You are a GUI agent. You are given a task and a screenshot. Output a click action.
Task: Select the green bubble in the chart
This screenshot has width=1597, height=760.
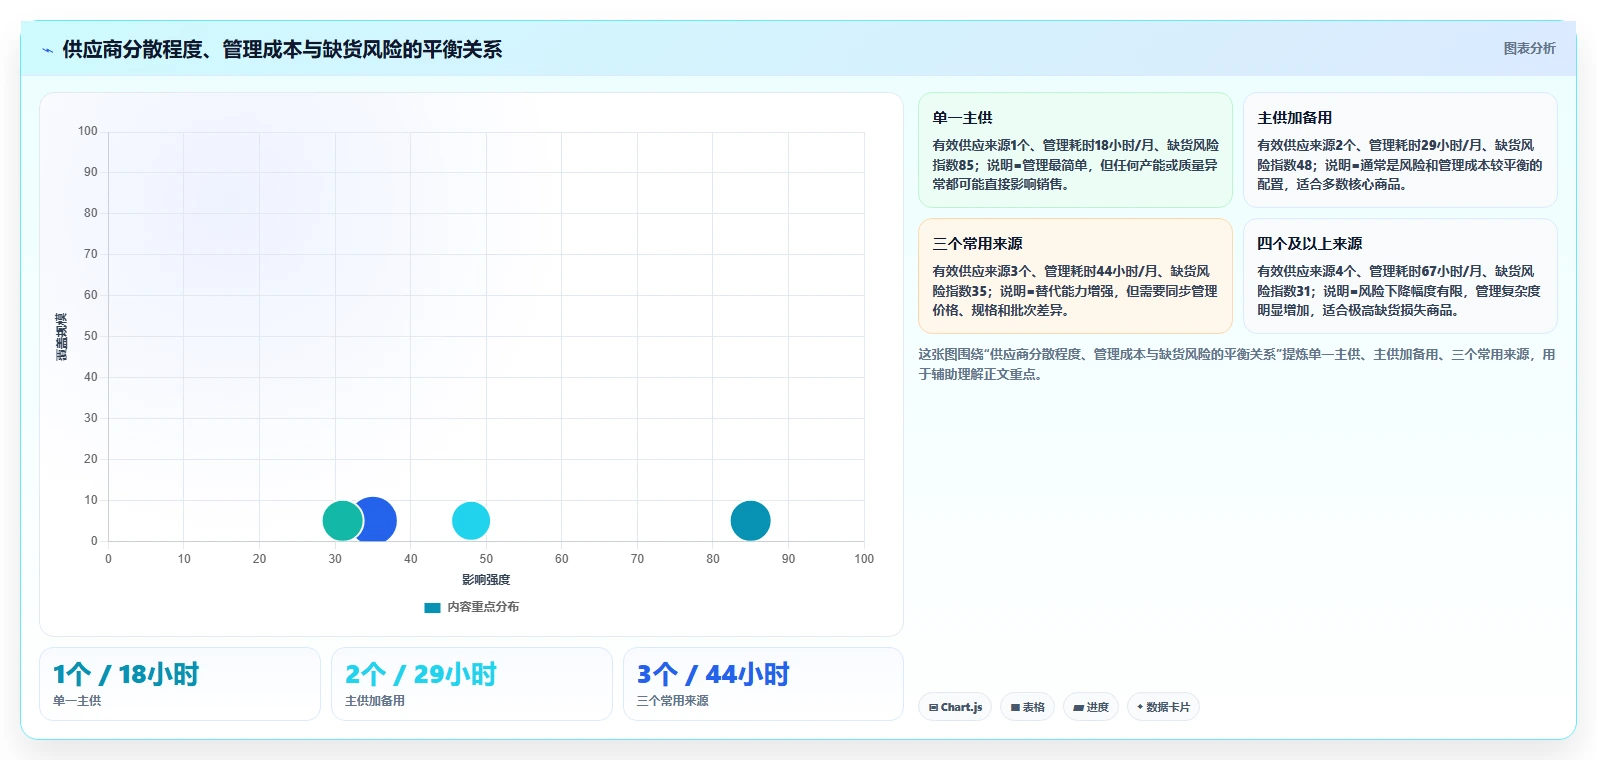[x=341, y=520]
